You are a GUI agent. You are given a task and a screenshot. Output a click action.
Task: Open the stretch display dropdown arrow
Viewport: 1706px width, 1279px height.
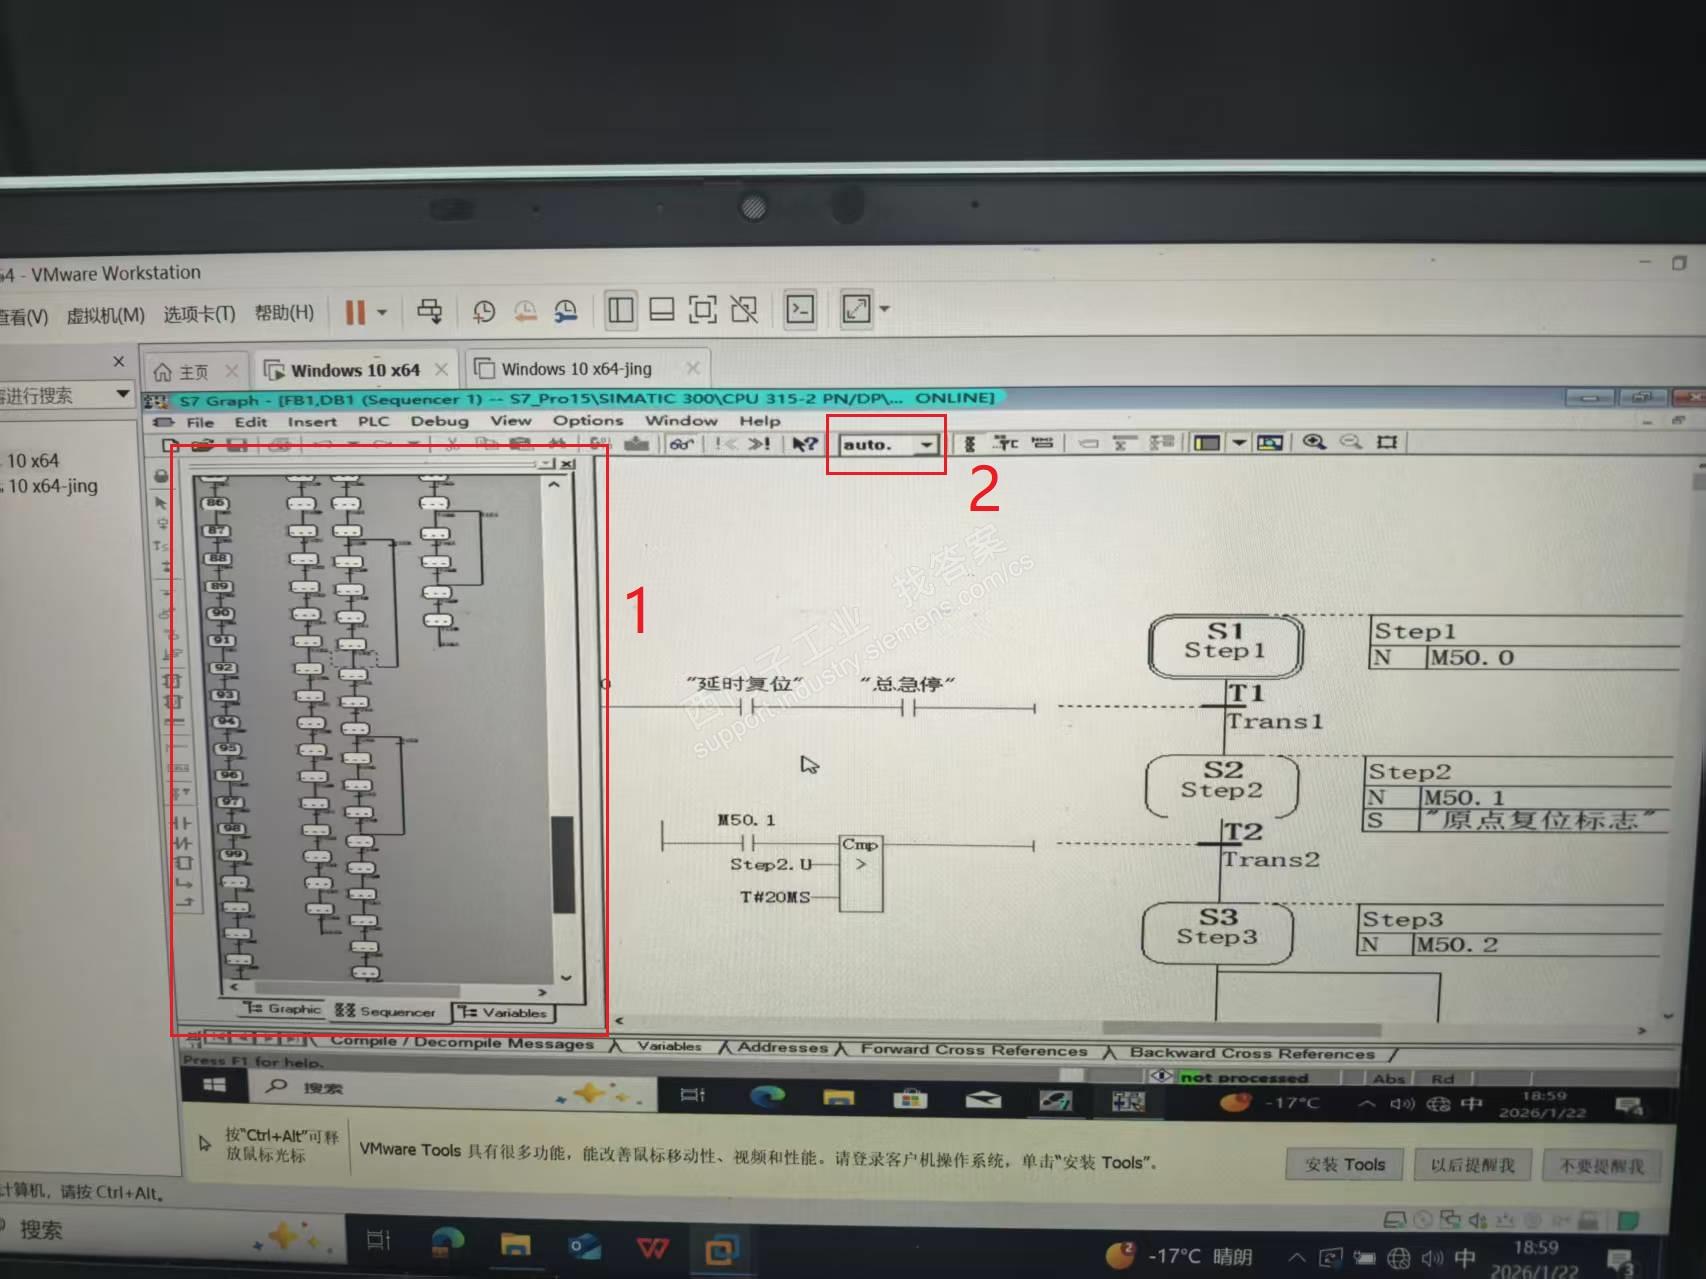[x=885, y=309]
